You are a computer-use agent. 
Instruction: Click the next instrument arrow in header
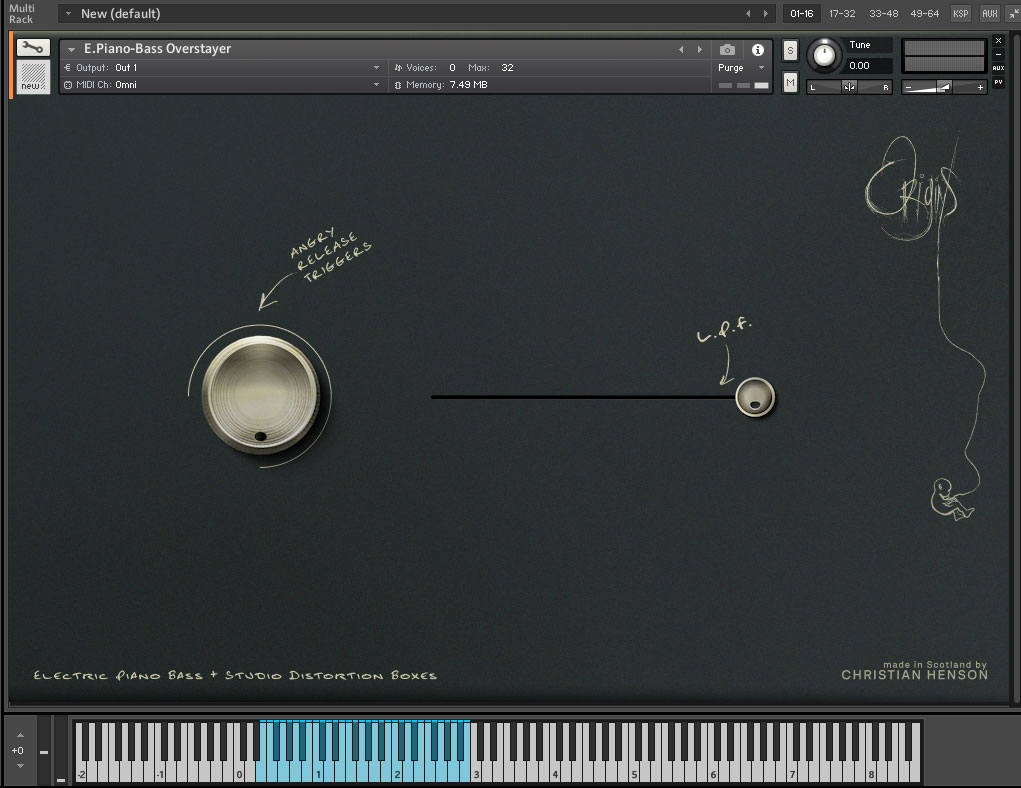click(x=699, y=49)
